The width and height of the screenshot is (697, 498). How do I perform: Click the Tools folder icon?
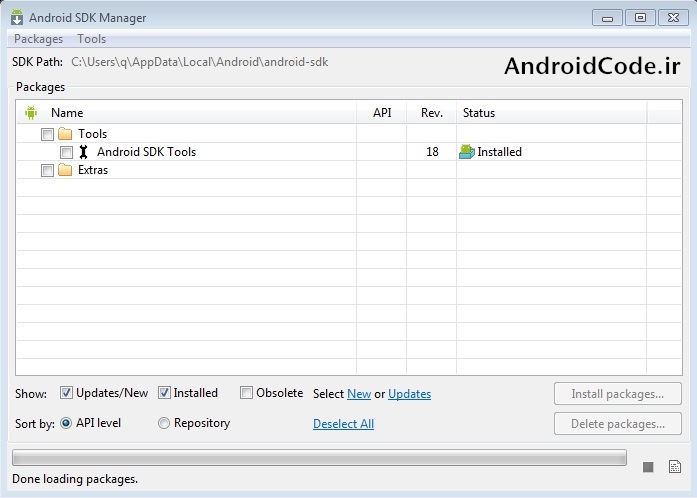pos(66,134)
